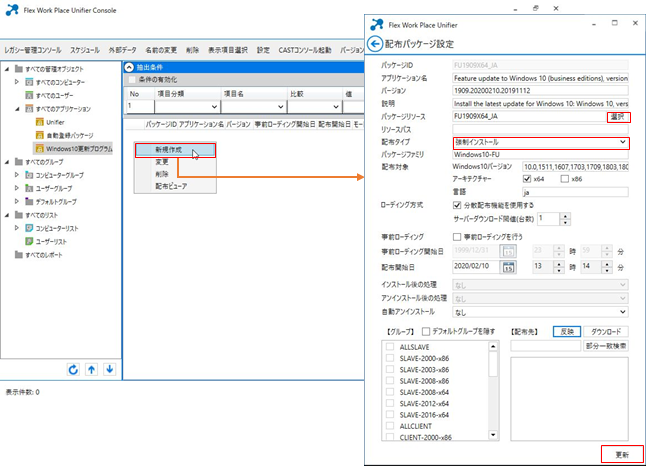Image resolution: width=646 pixels, height=466 pixels.
Task: Check デフォルトグループを隠す checkbox
Action: pyautogui.click(x=426, y=331)
